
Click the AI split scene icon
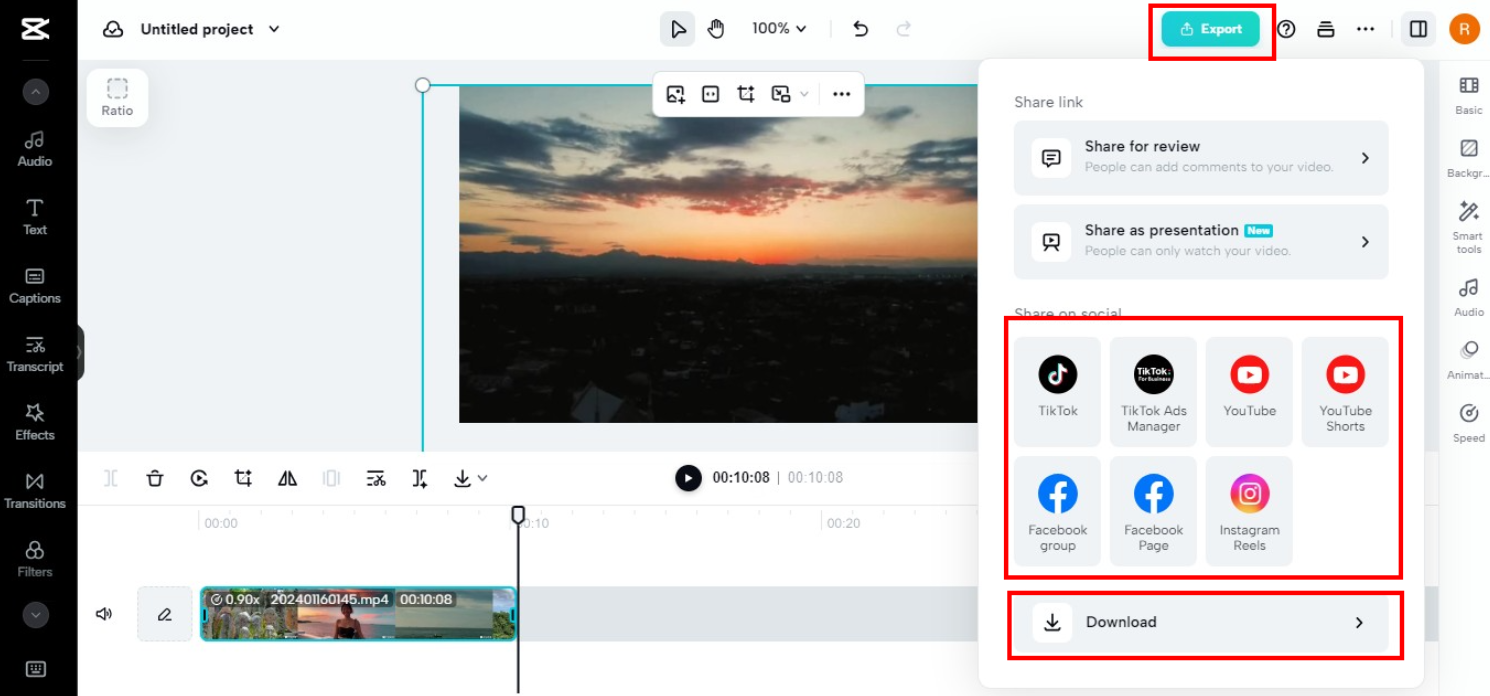point(420,478)
